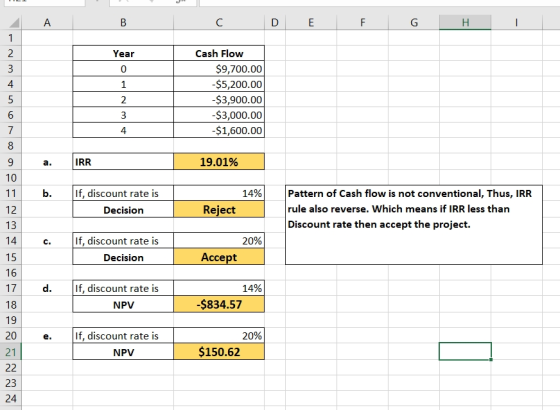Select column C header
The image size is (560, 410).
[x=219, y=22]
